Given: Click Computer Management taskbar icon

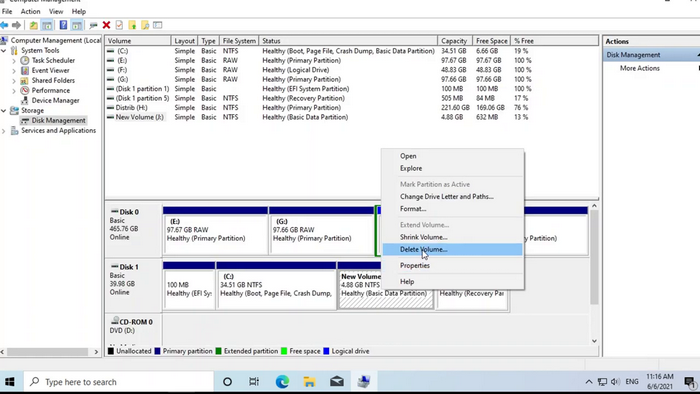Looking at the screenshot, I should tap(364, 382).
